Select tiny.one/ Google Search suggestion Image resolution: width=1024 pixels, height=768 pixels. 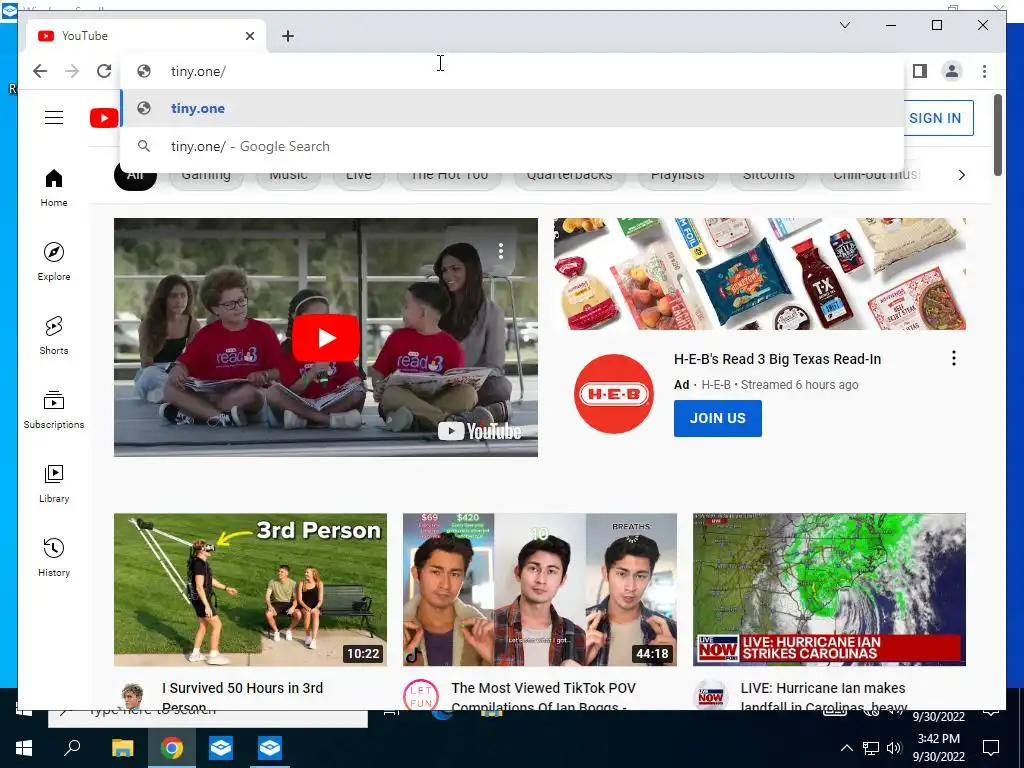click(x=512, y=146)
